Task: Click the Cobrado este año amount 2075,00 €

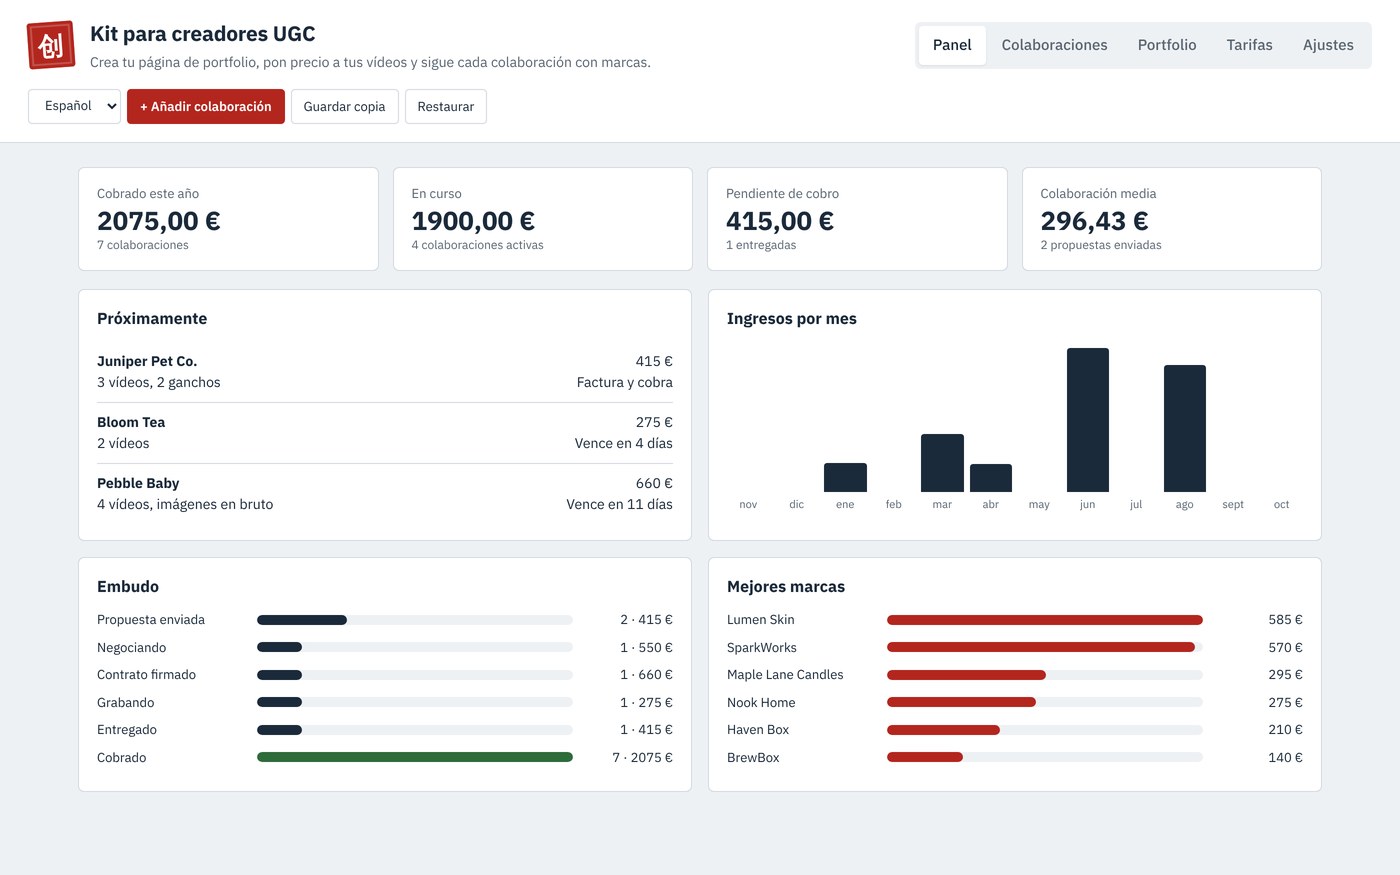Action: (x=159, y=221)
